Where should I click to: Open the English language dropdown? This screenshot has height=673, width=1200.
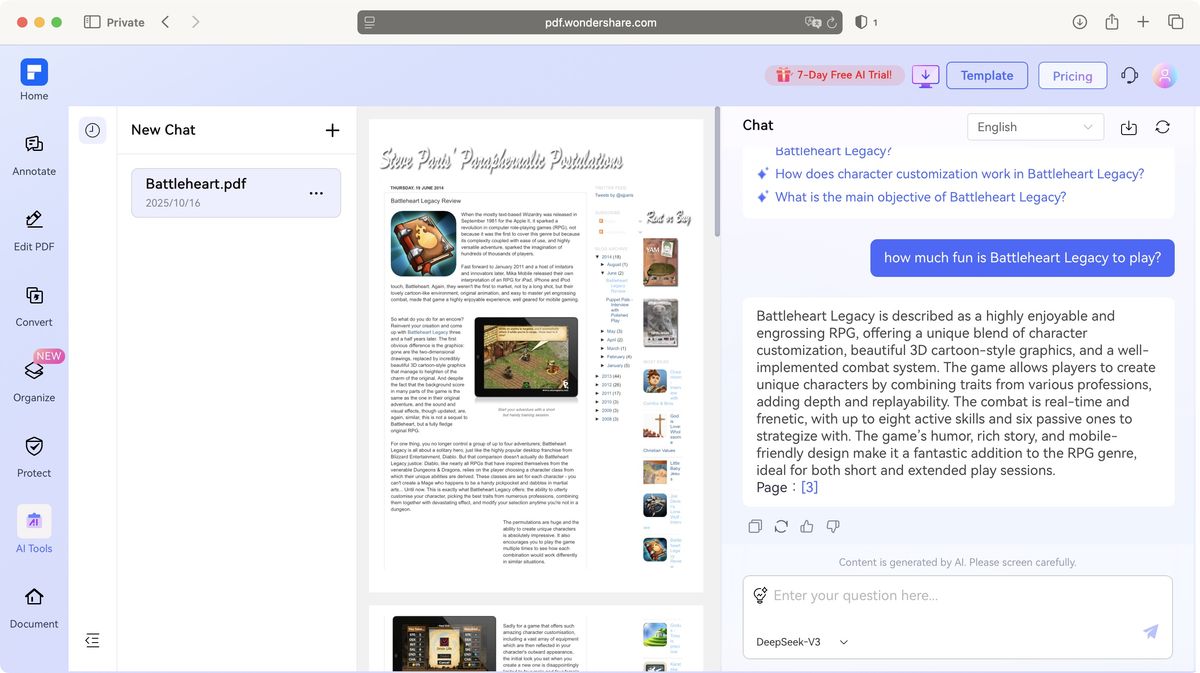pyautogui.click(x=1035, y=126)
